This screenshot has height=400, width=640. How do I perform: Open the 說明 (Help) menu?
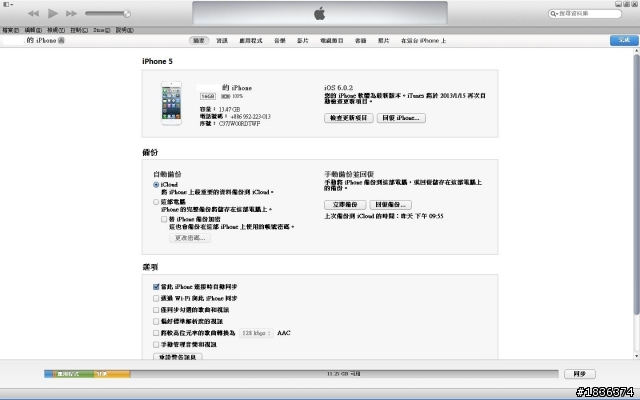point(124,30)
